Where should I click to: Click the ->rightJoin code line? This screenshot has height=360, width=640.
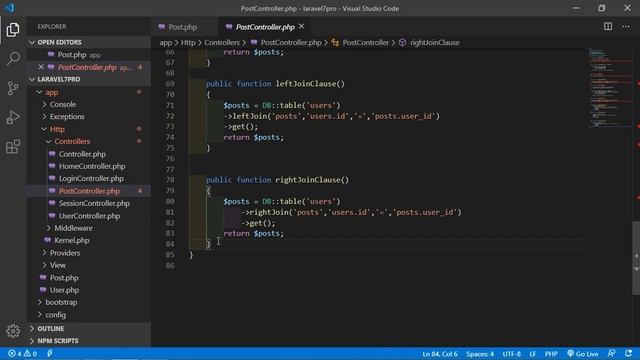coord(351,212)
